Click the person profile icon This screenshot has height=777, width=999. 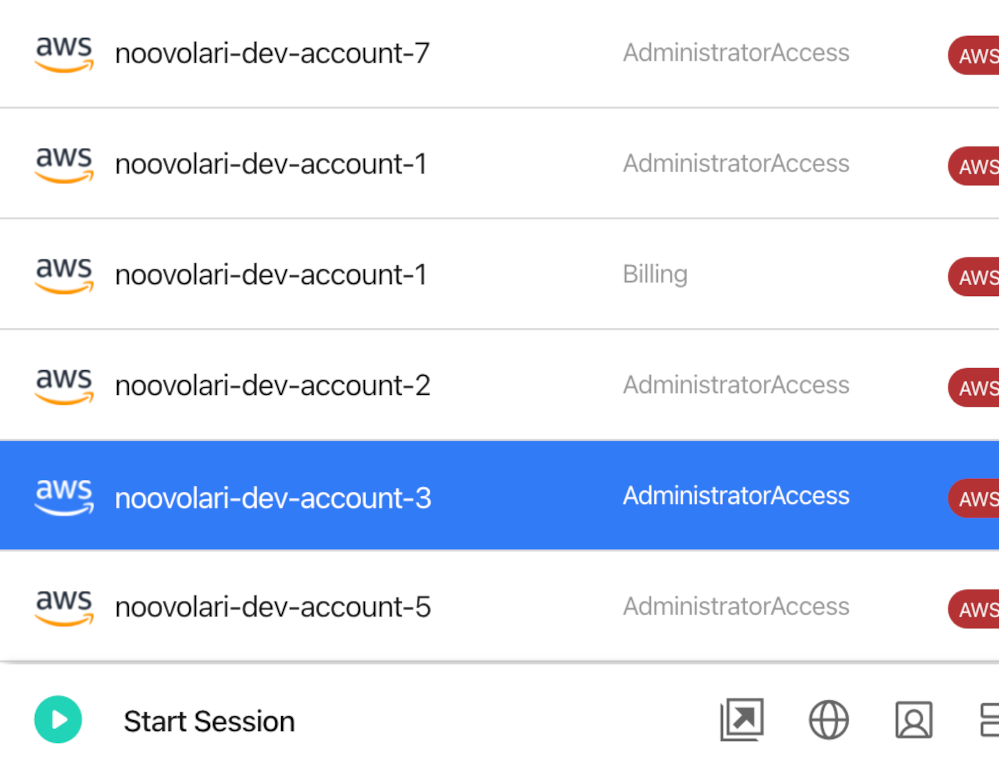pyautogui.click(x=914, y=720)
